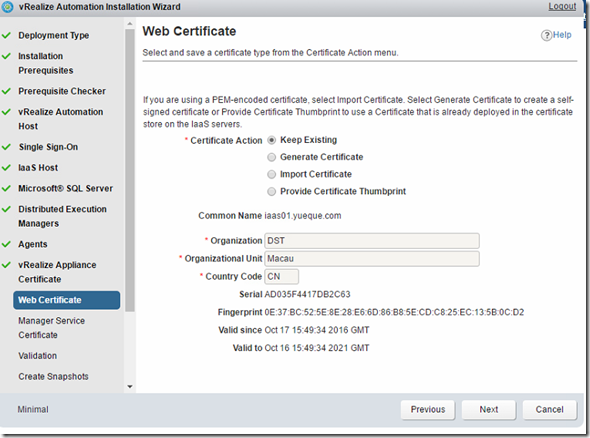Open the Manager Service Certificate step
The height and width of the screenshot is (438, 590).
(52, 328)
